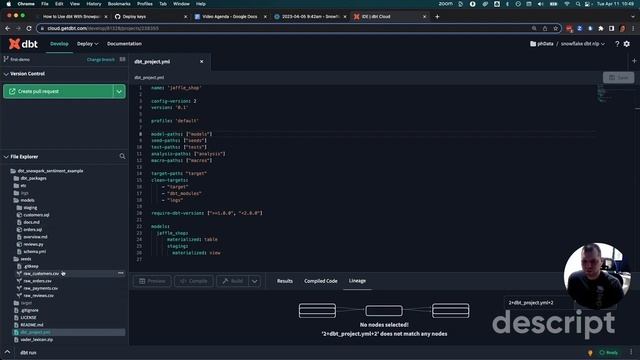Open the settings gear in dbt header
Image resolution: width=640 pixels, height=360 pixels.
627,44
